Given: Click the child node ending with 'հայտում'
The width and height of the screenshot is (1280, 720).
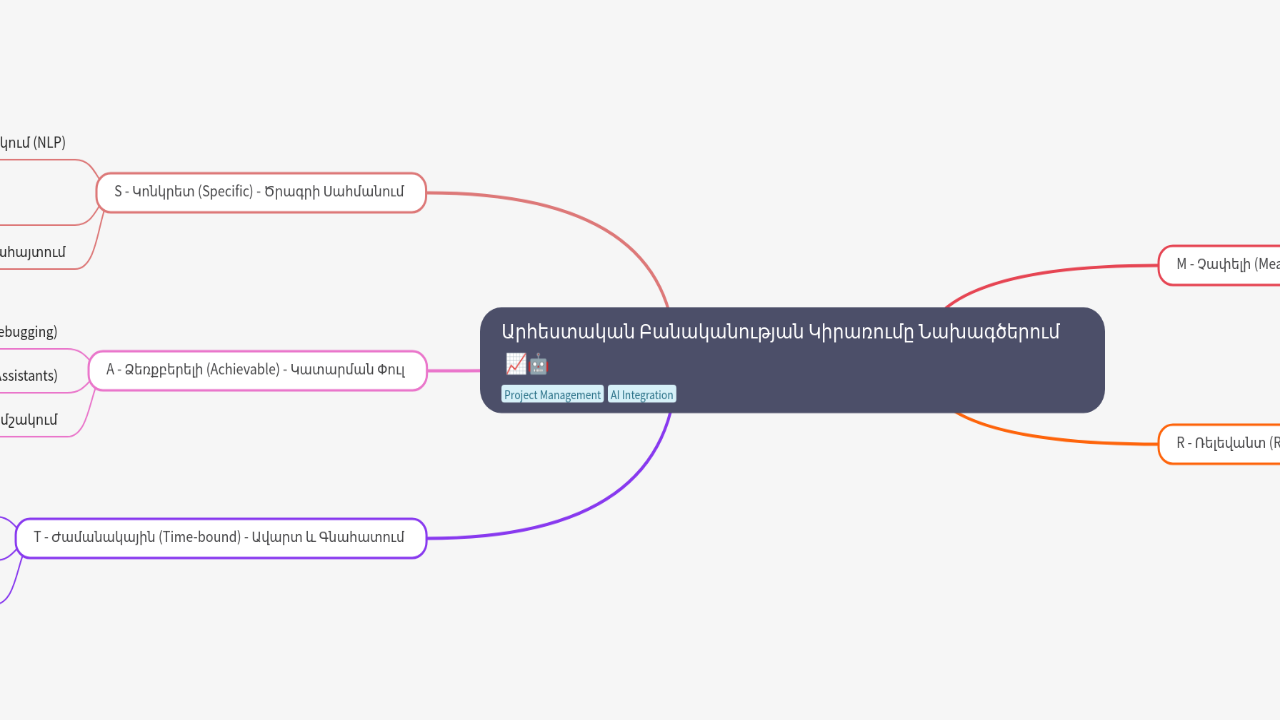Looking at the screenshot, I should [x=32, y=252].
